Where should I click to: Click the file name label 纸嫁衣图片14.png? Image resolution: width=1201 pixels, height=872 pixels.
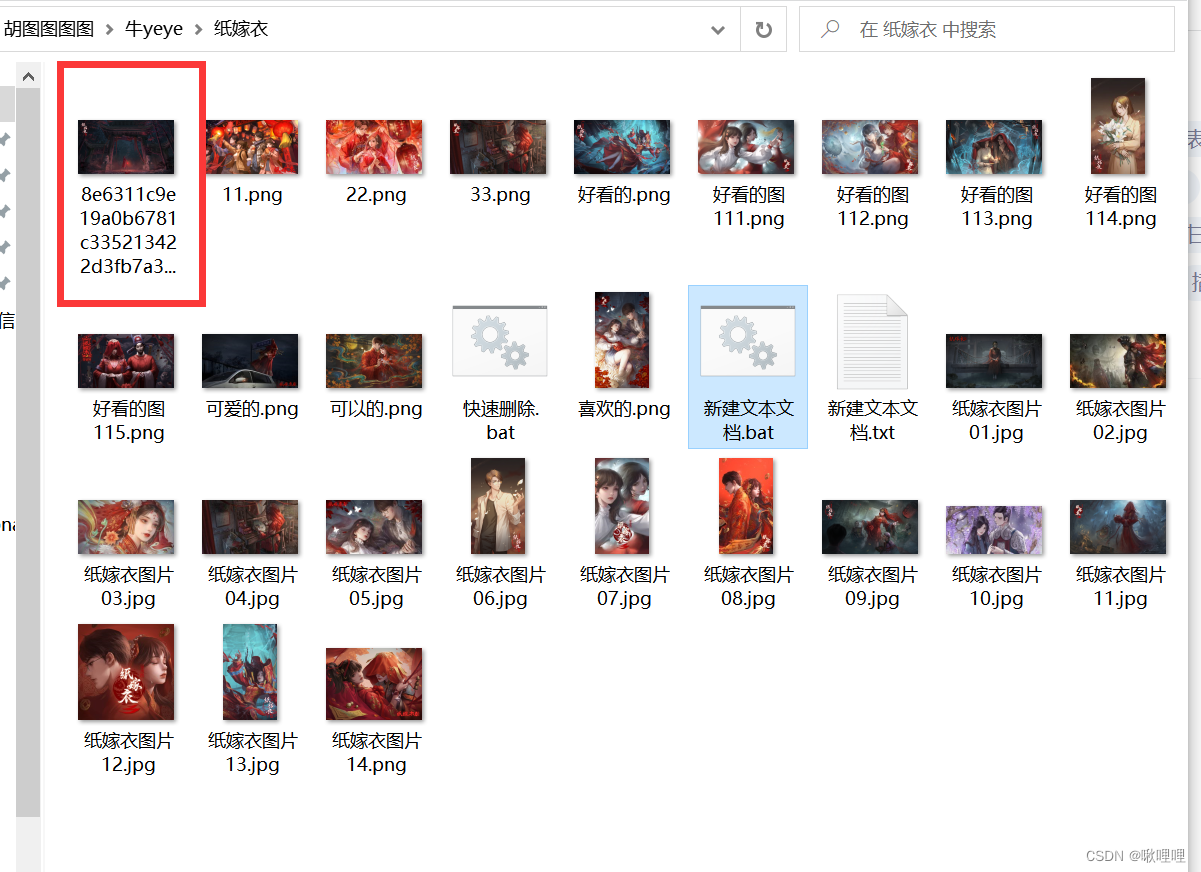click(x=376, y=753)
